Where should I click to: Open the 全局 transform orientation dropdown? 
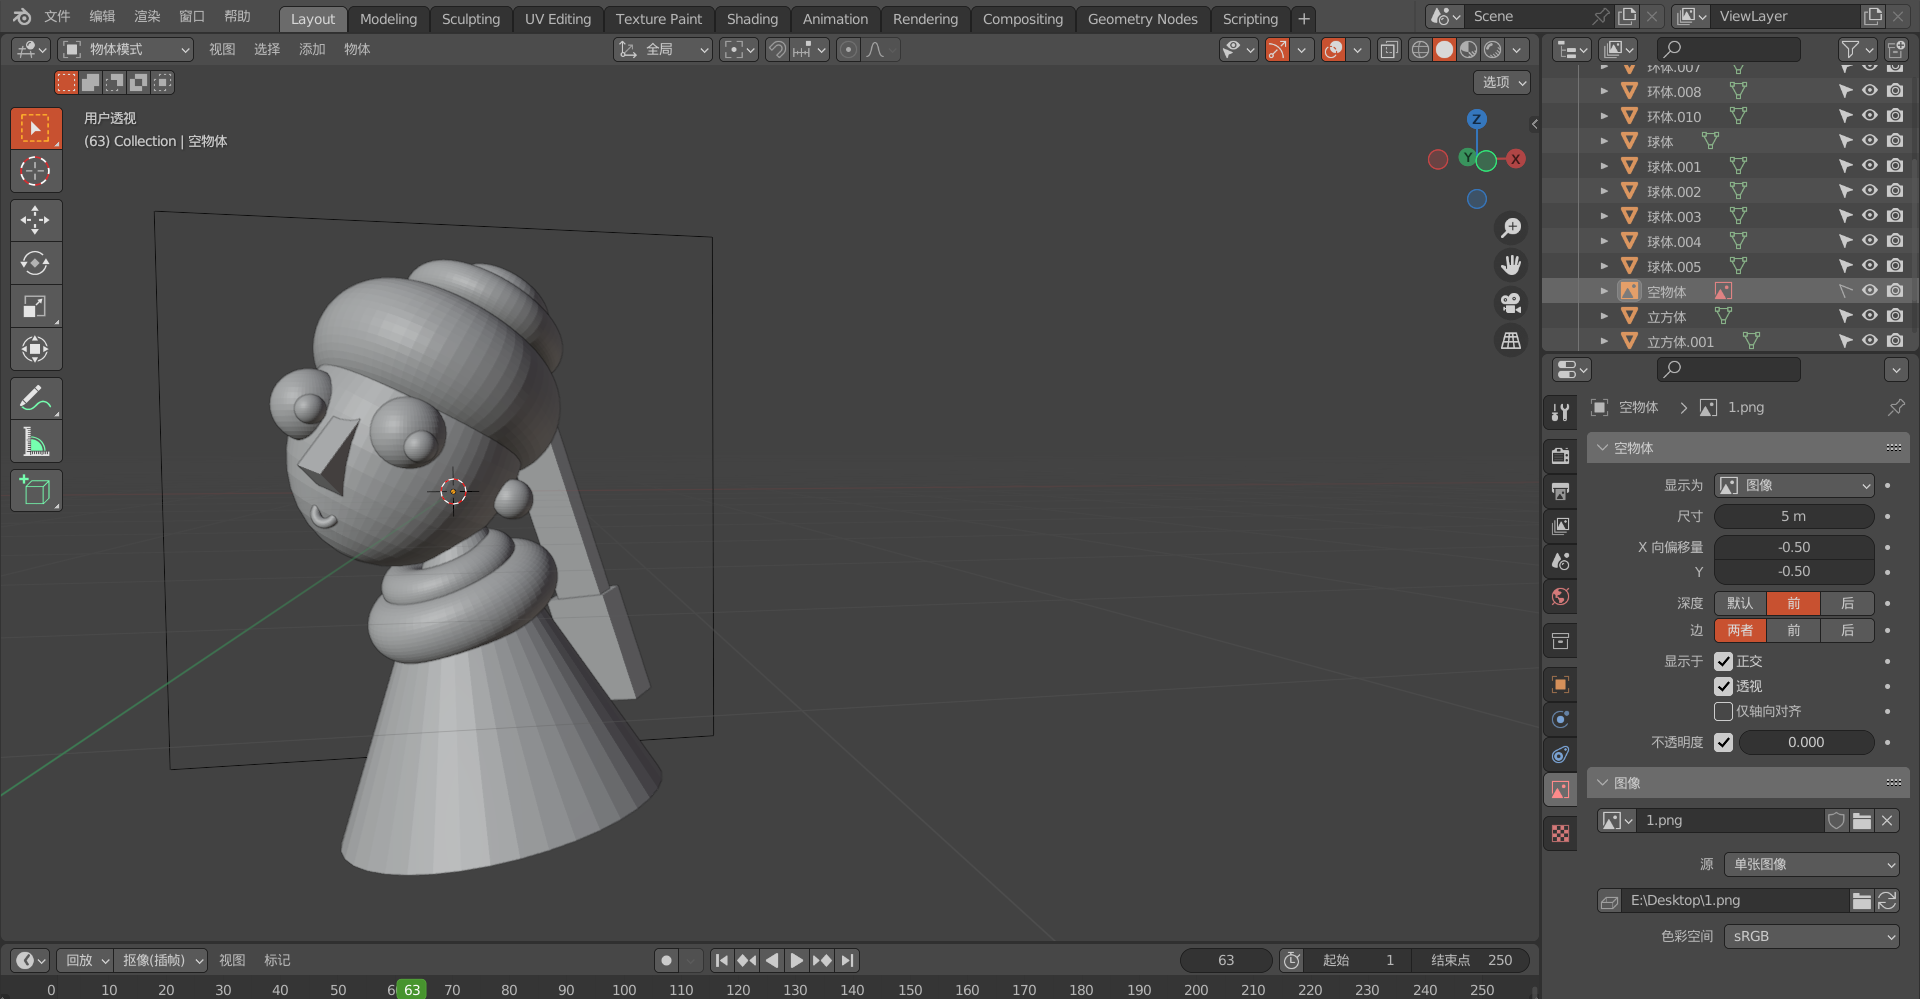[x=663, y=49]
